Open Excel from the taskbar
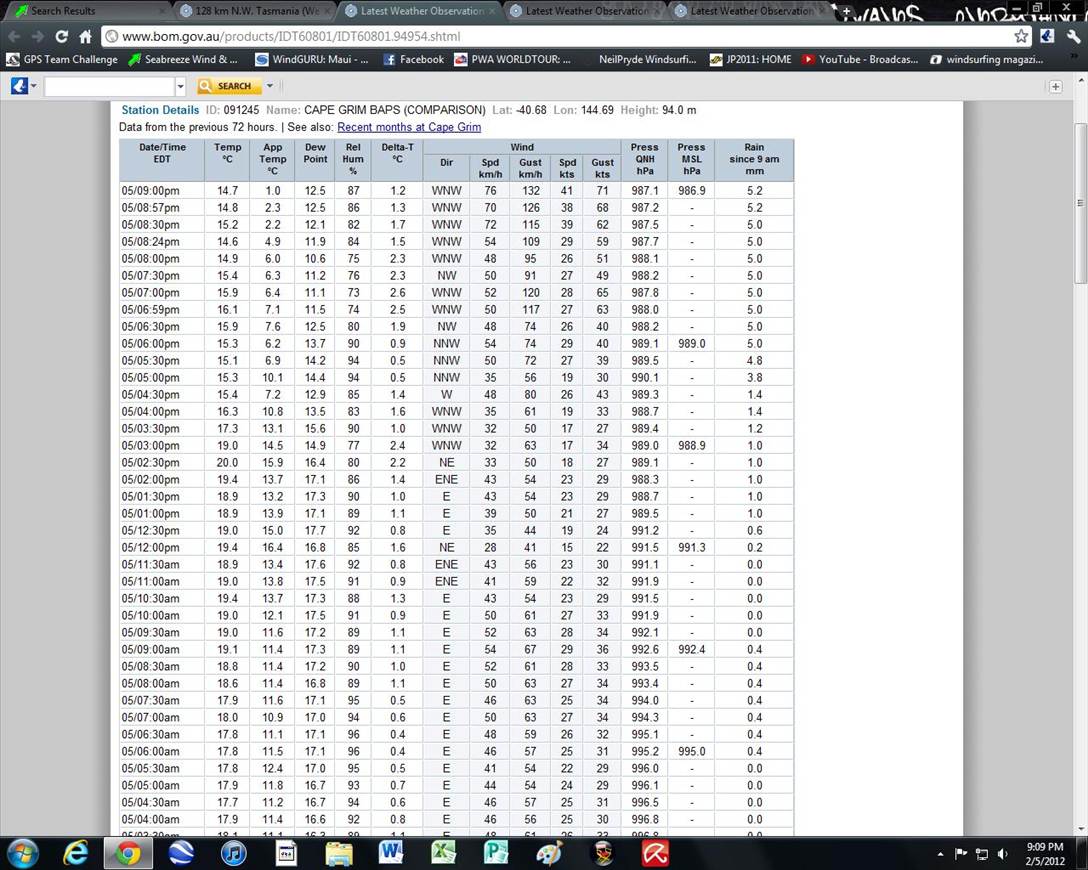The image size is (1088, 870). pyautogui.click(x=443, y=853)
